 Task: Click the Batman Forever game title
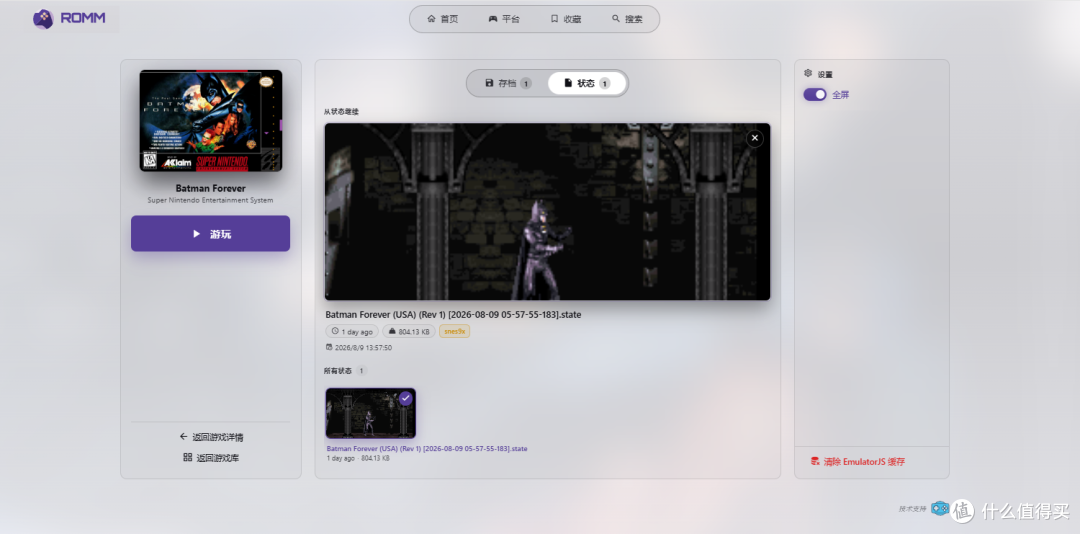click(x=210, y=188)
